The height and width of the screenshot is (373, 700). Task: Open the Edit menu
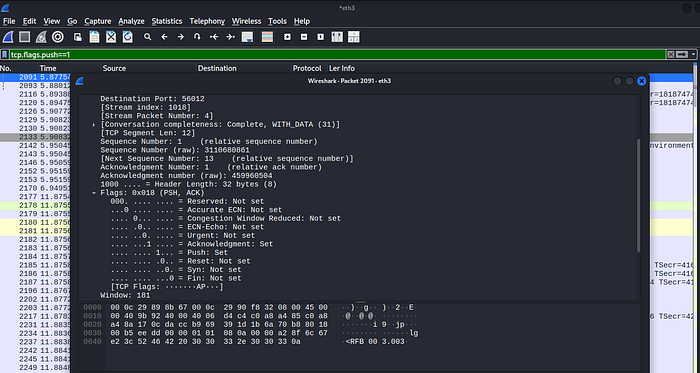click(29, 21)
